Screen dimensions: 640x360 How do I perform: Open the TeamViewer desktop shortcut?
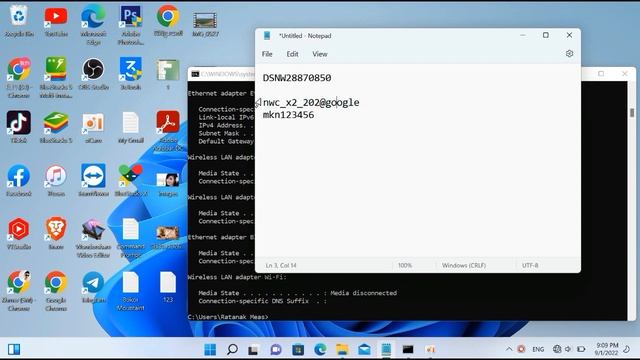93,180
